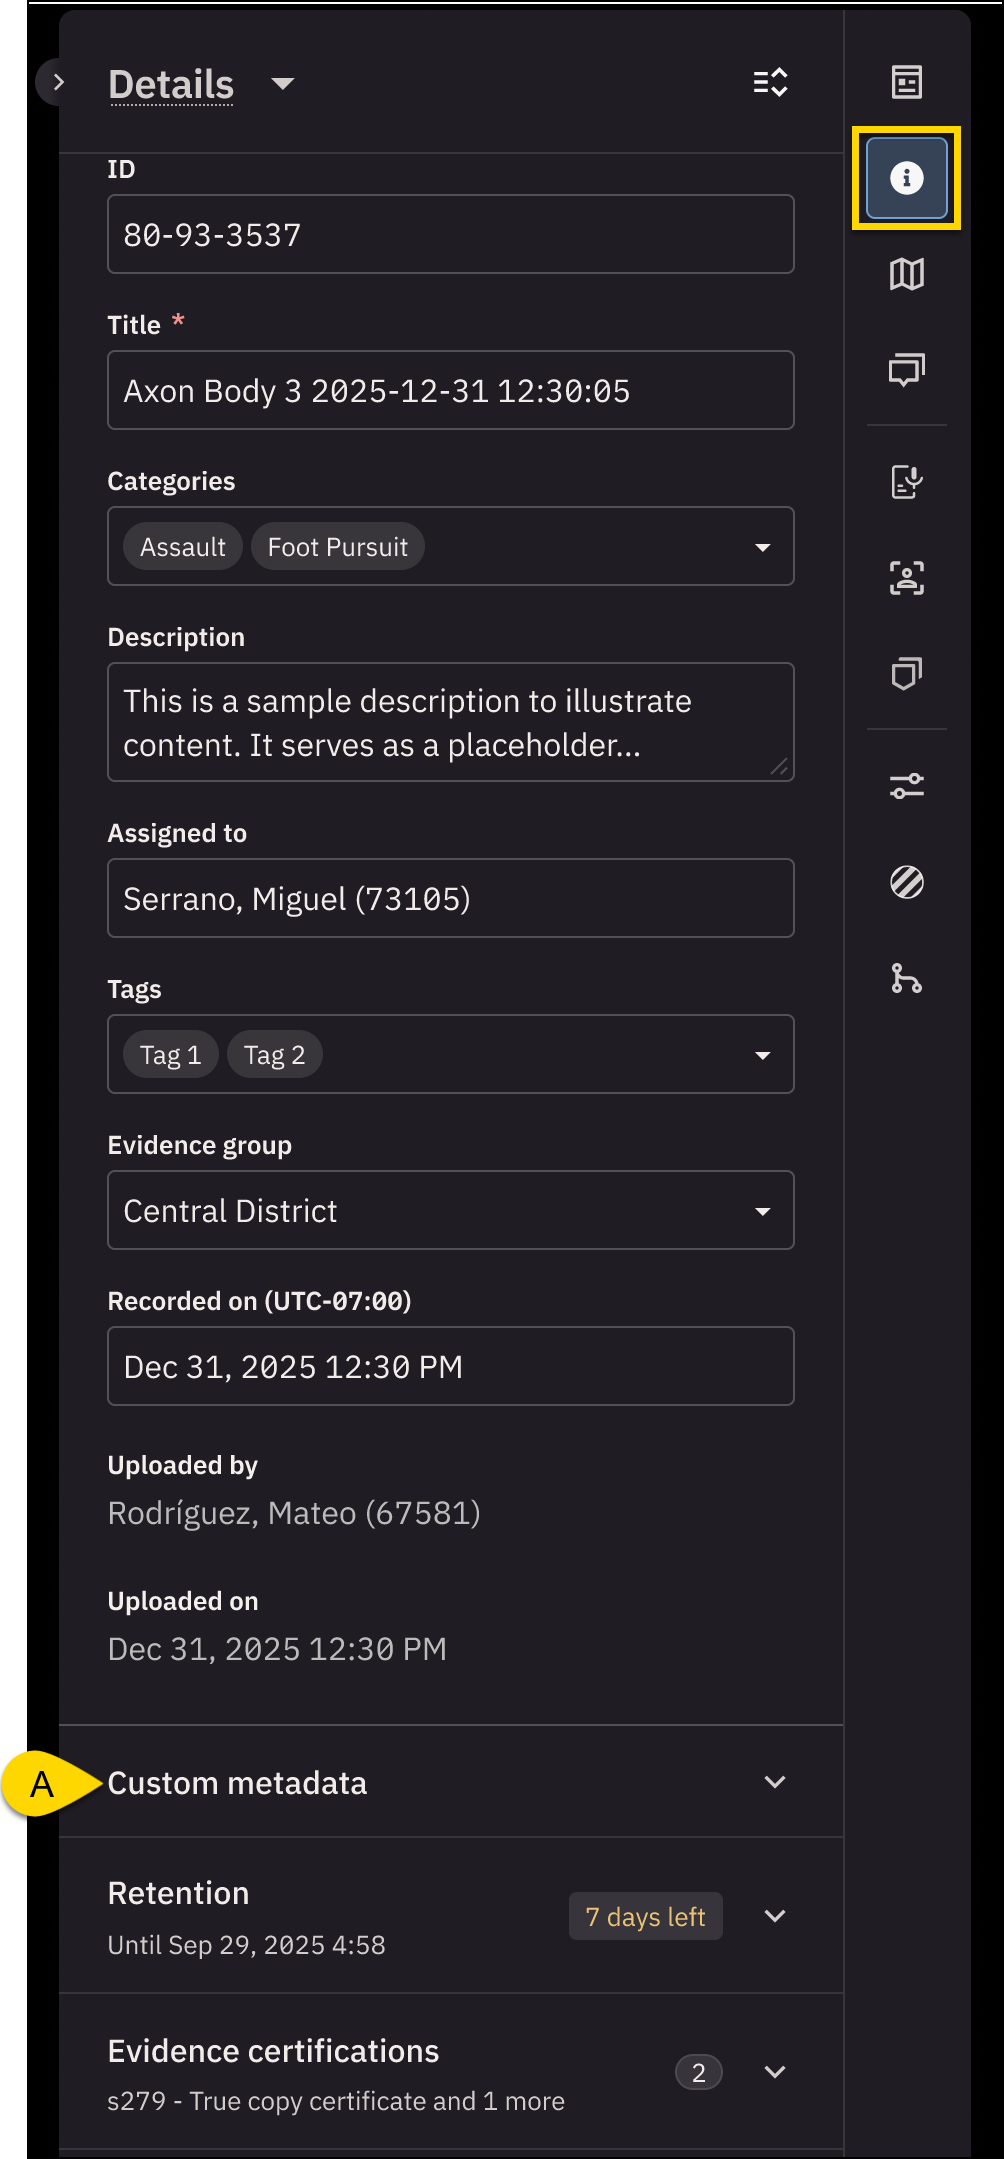This screenshot has width=1004, height=2159.
Task: Expand the Evidence certifications section
Action: tap(774, 2072)
